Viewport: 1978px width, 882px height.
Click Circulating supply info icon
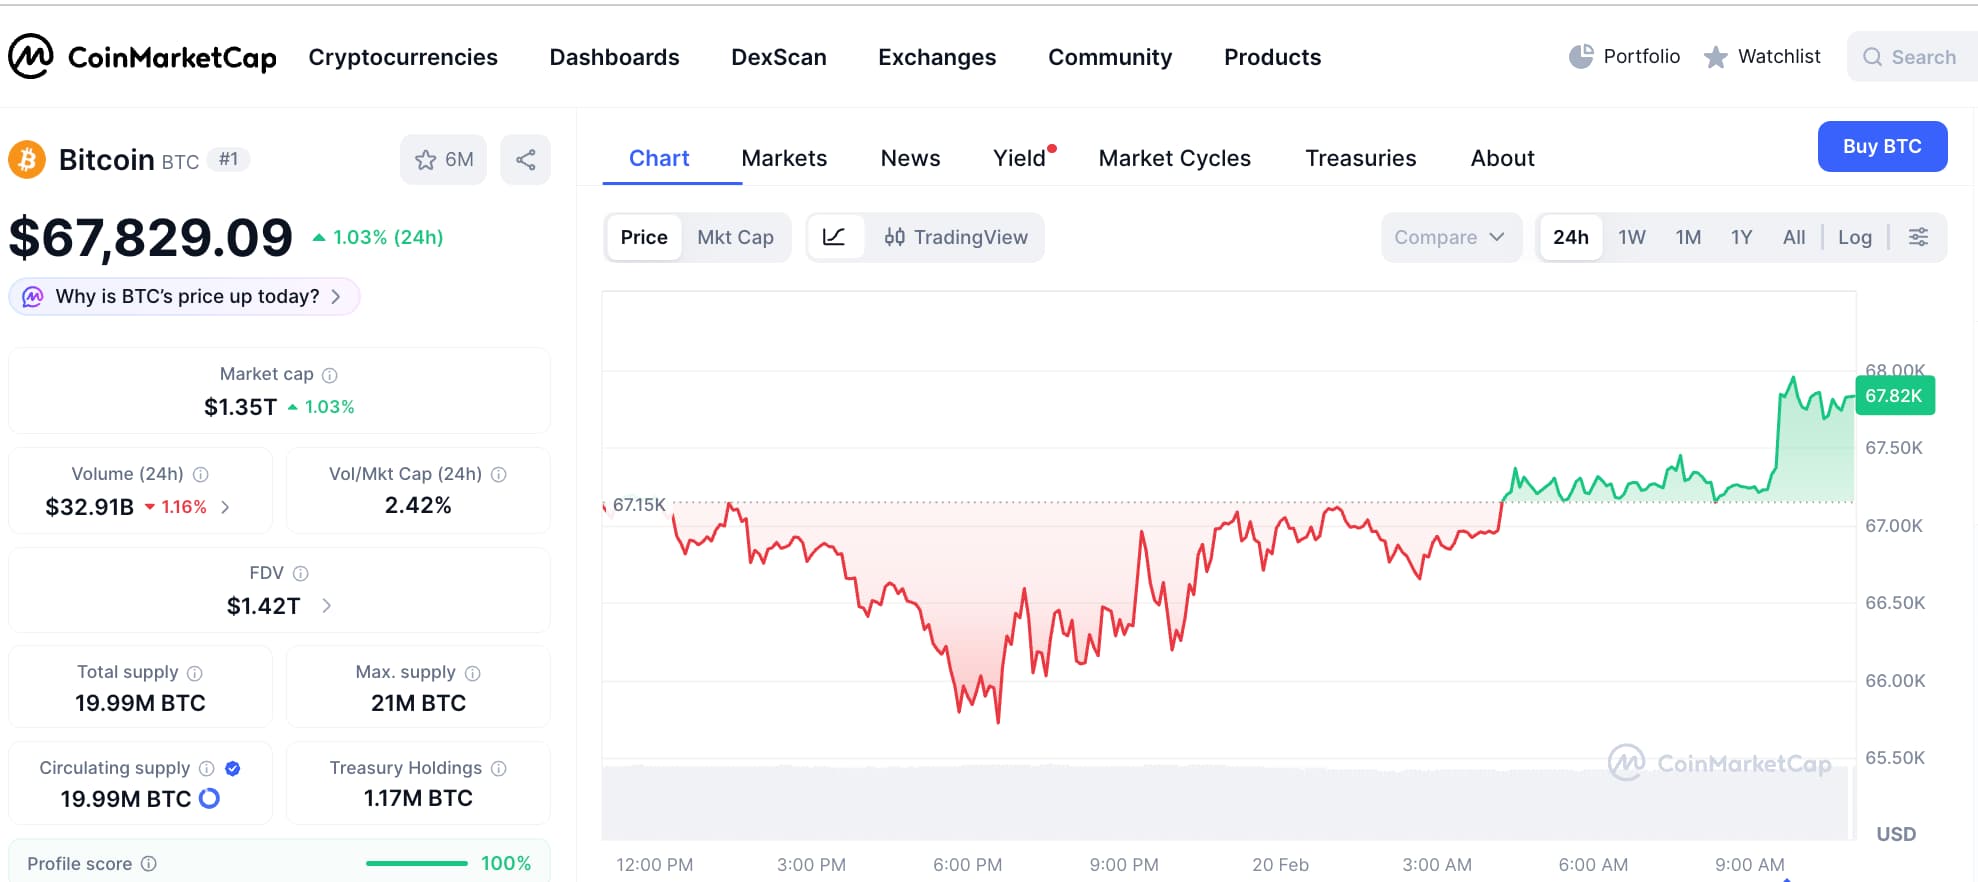[x=206, y=768]
